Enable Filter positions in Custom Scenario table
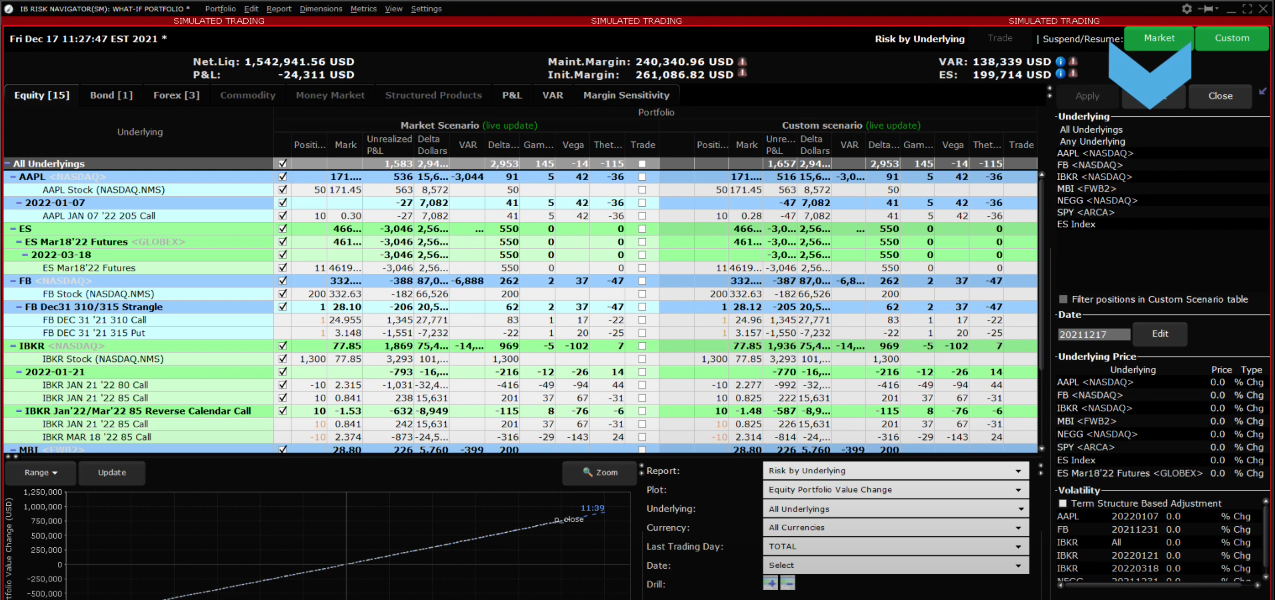The width and height of the screenshot is (1275, 600). pos(1063,299)
